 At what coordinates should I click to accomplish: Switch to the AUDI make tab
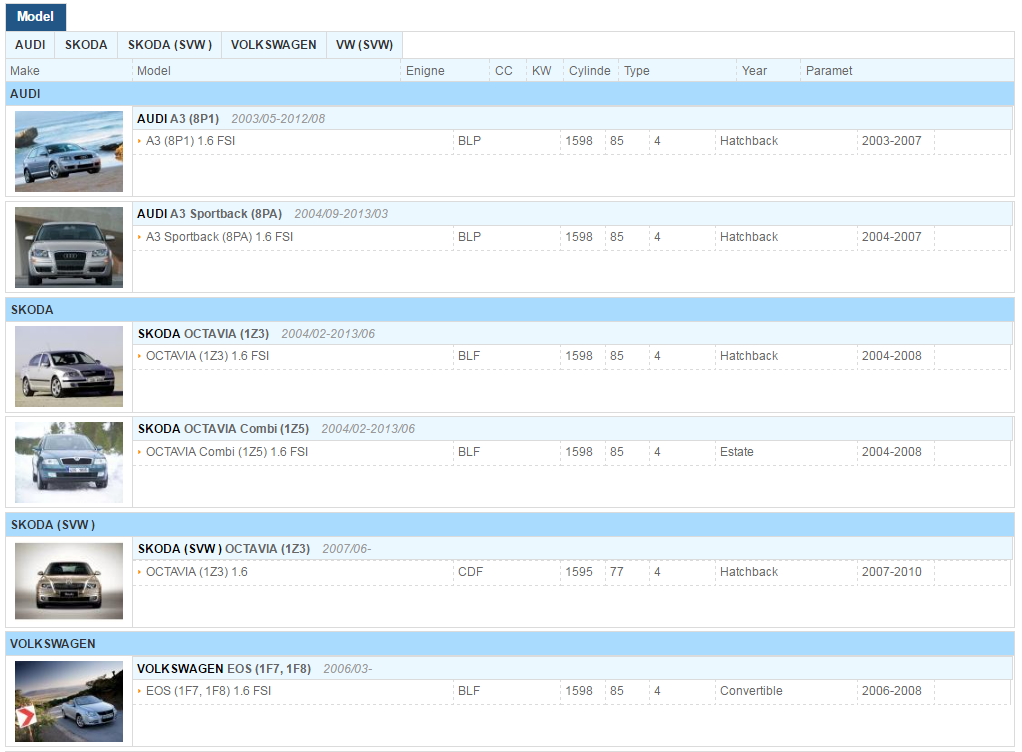tap(30, 45)
